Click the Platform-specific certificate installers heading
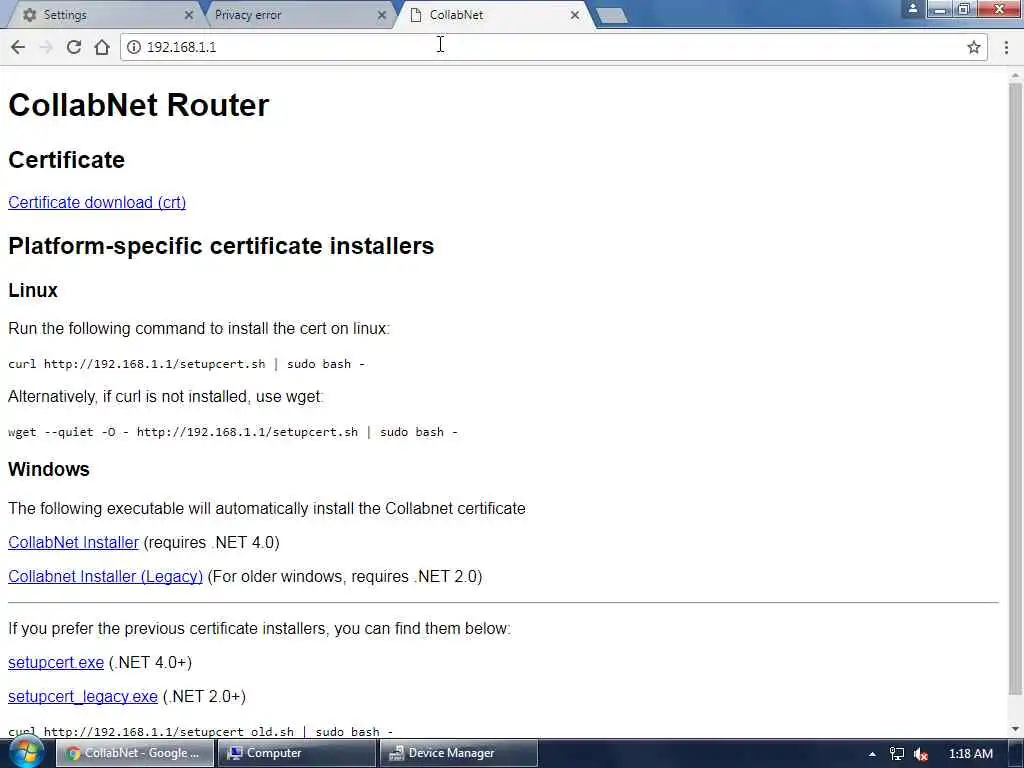The image size is (1024, 768). tap(221, 246)
